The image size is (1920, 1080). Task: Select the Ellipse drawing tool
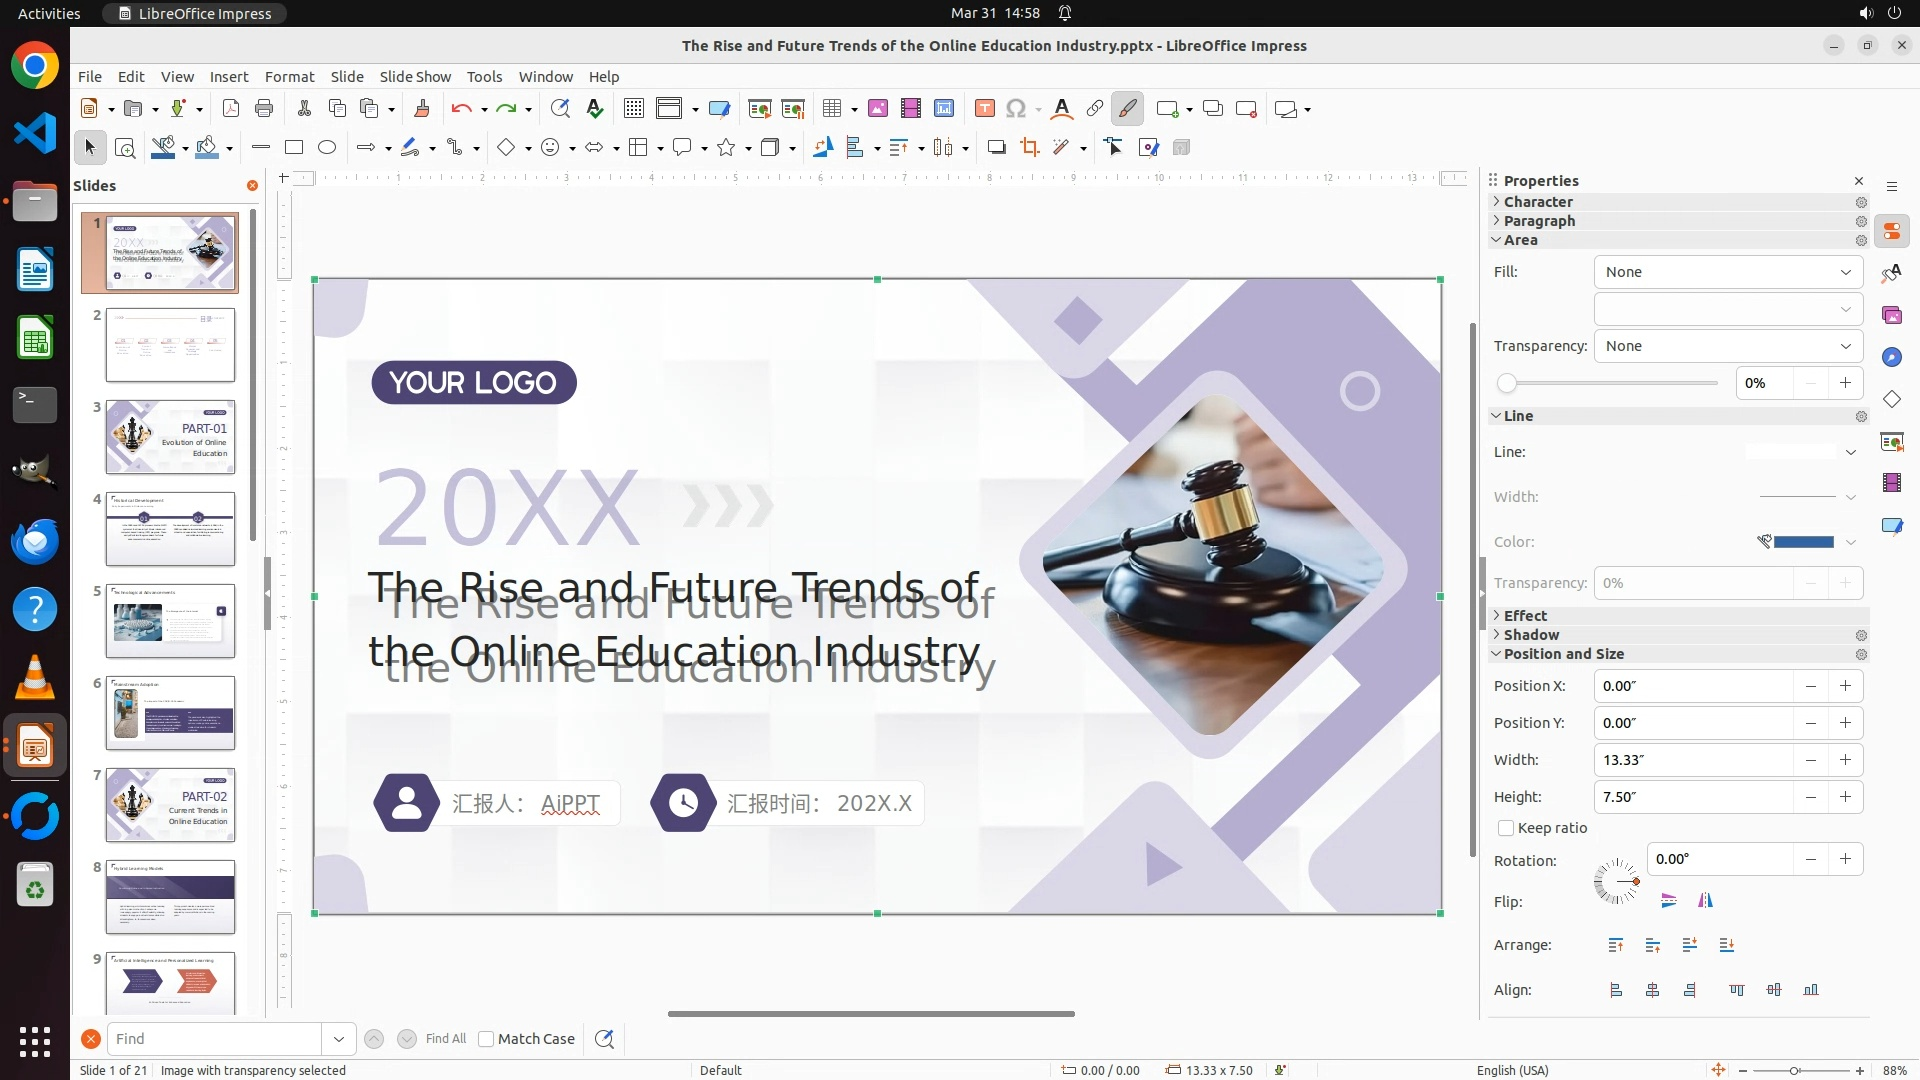pos(327,148)
